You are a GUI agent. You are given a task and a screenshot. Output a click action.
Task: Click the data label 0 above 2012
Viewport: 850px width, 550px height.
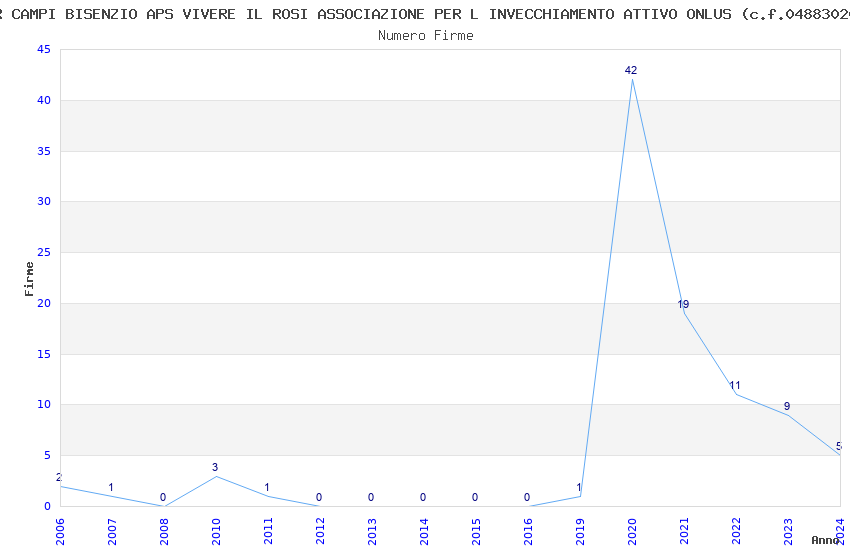319,497
